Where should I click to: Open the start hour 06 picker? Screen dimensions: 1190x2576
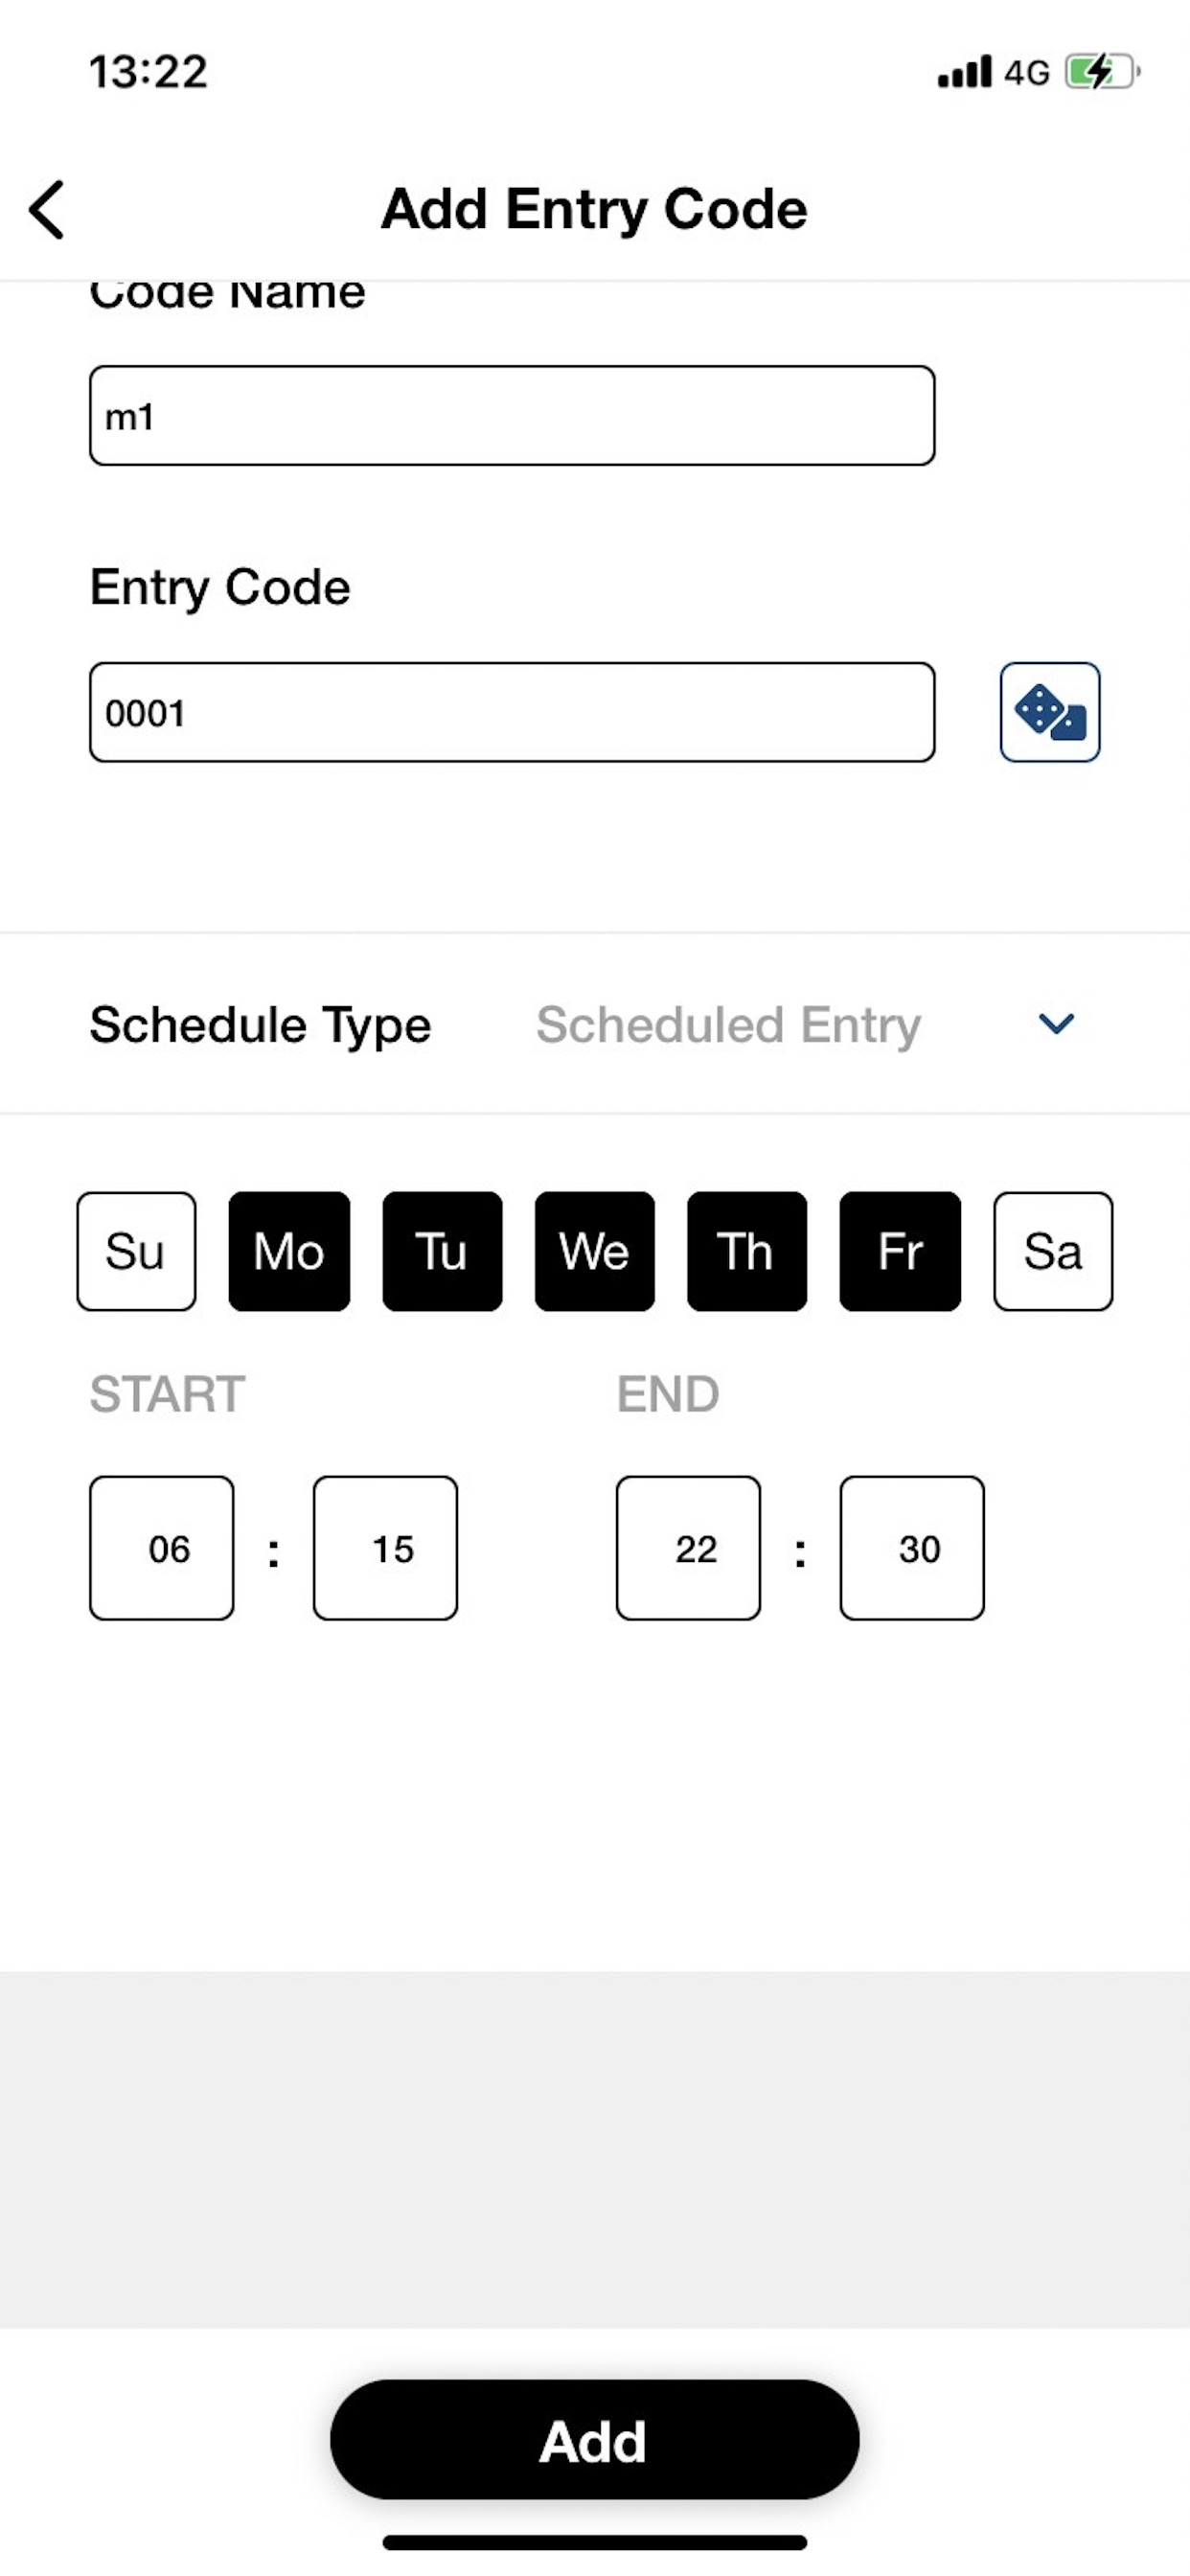coord(162,1548)
